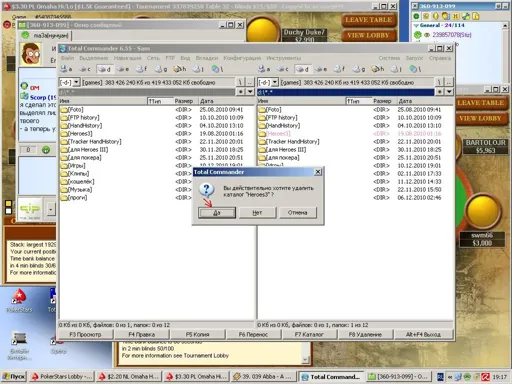Viewport: 512px width, 384px height.
Task: Click the padlock icon in QIP toolbar
Action: (x=476, y=16)
